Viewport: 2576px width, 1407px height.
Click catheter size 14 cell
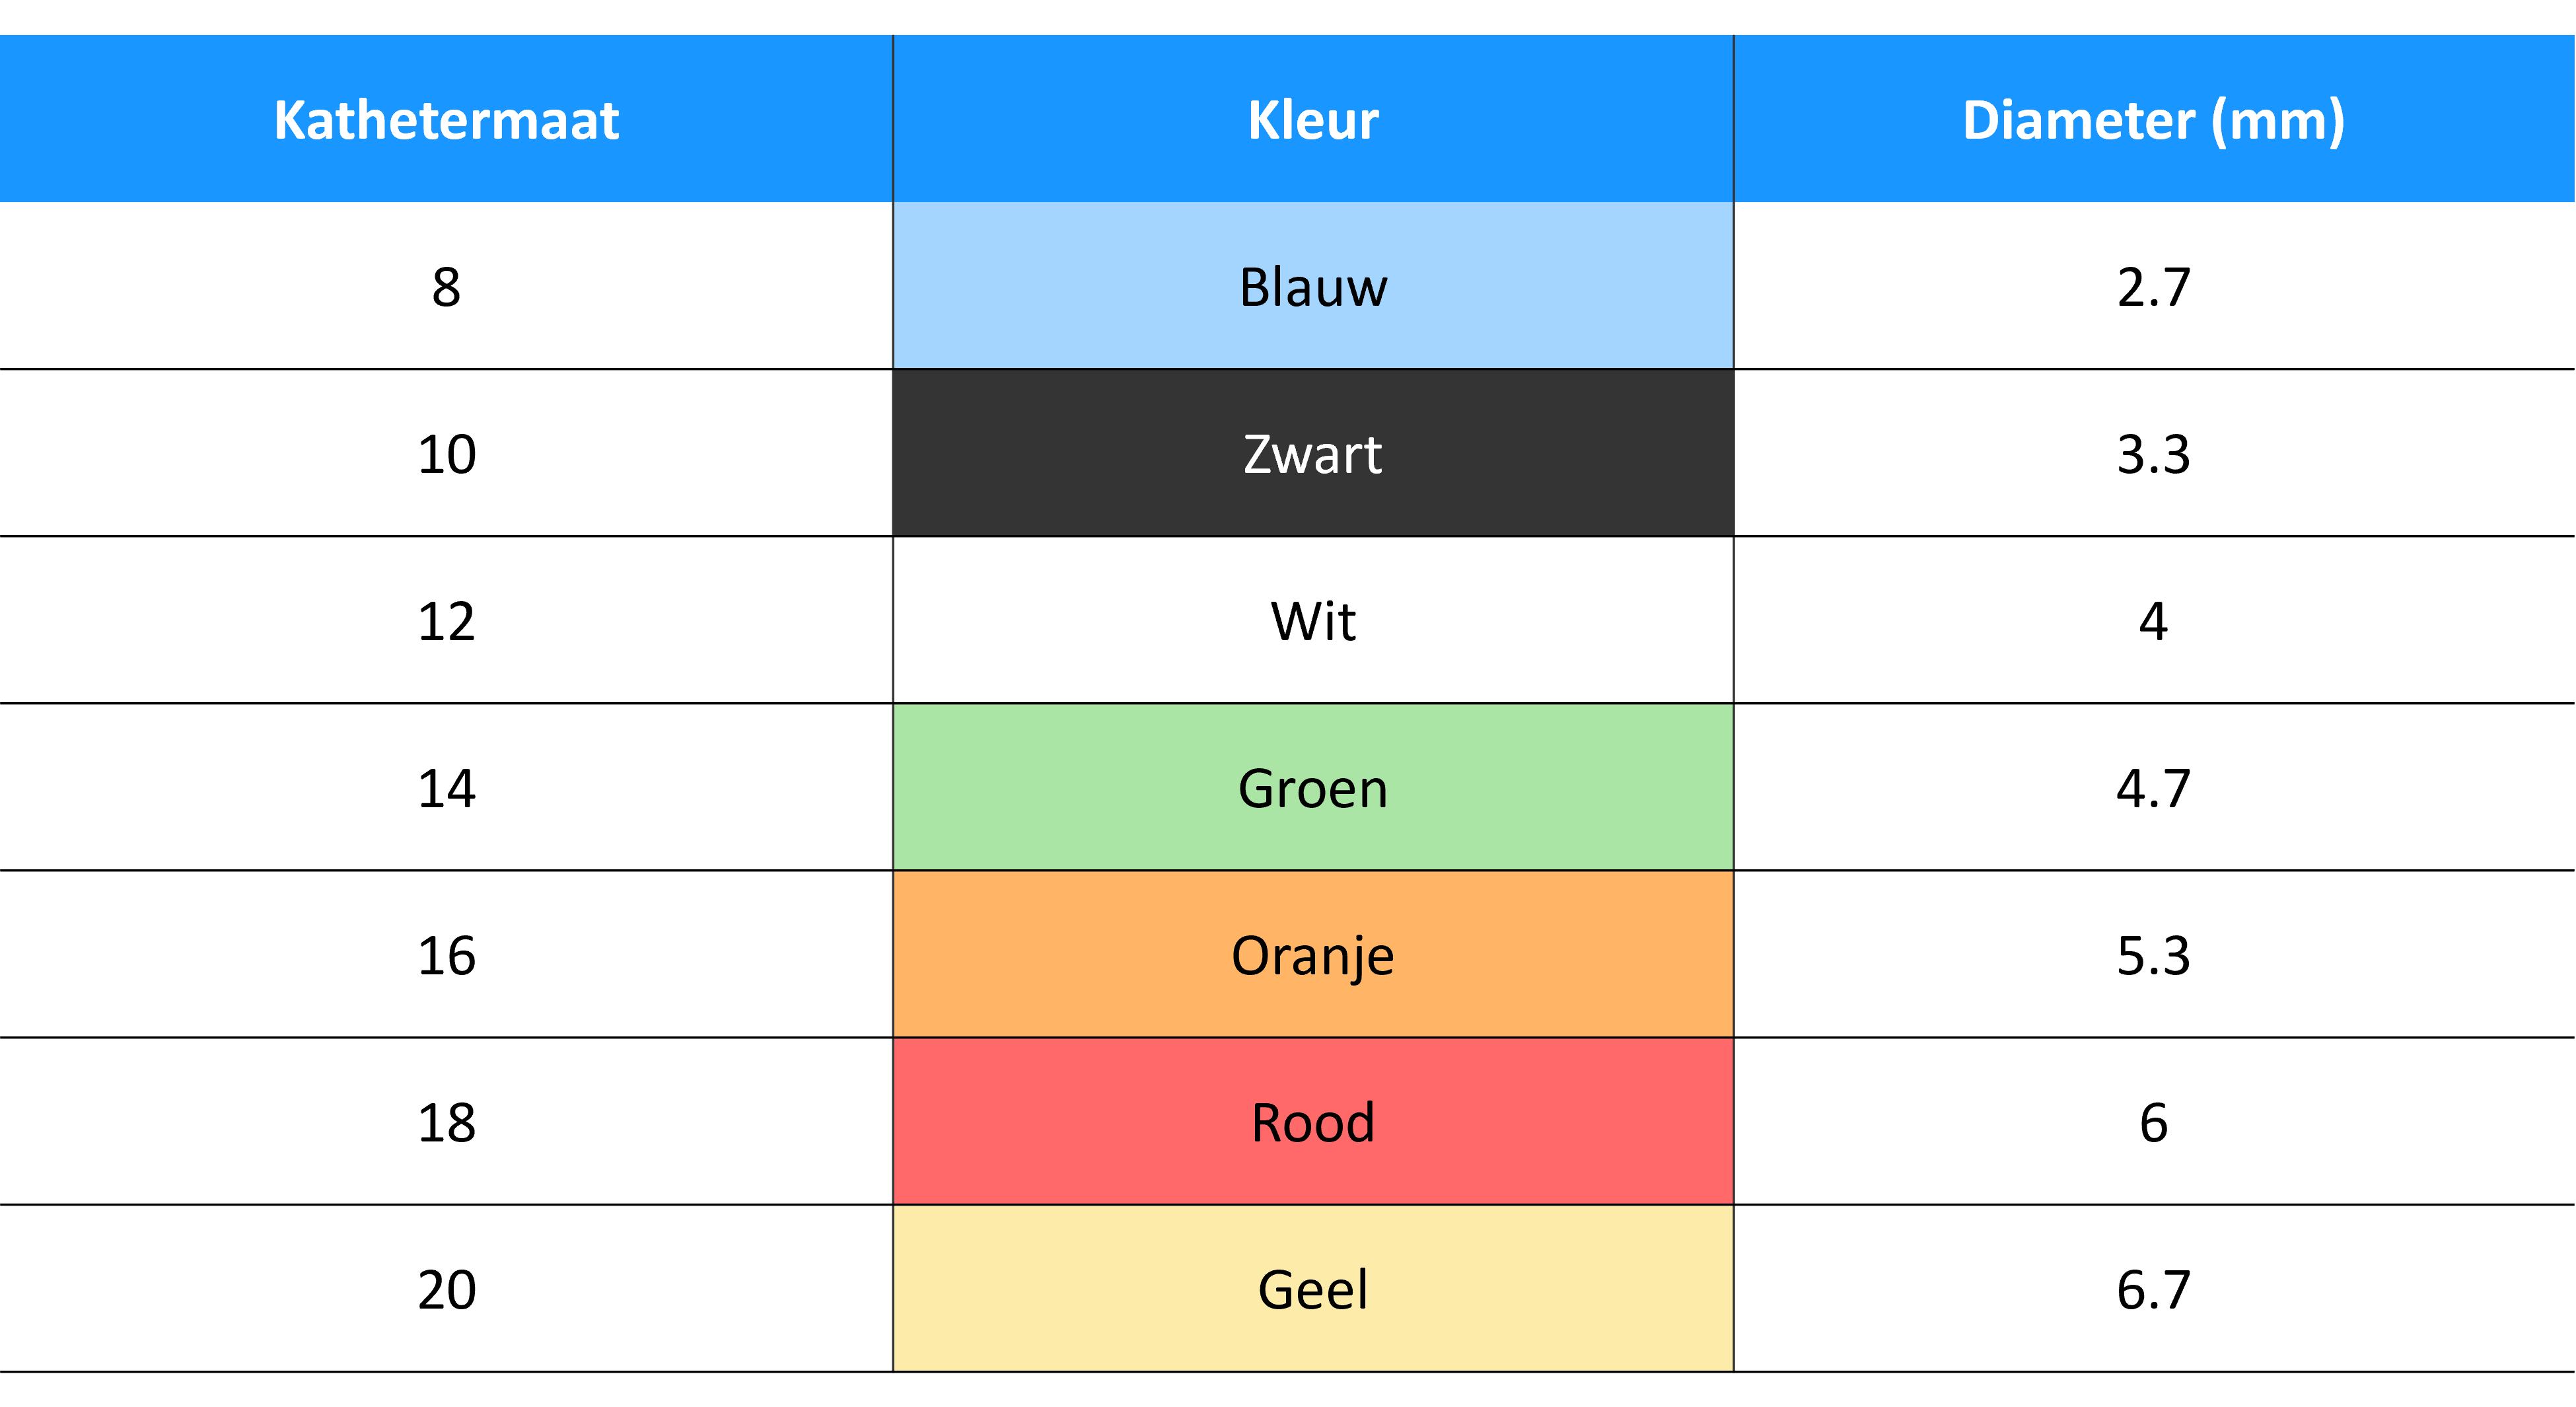(446, 787)
